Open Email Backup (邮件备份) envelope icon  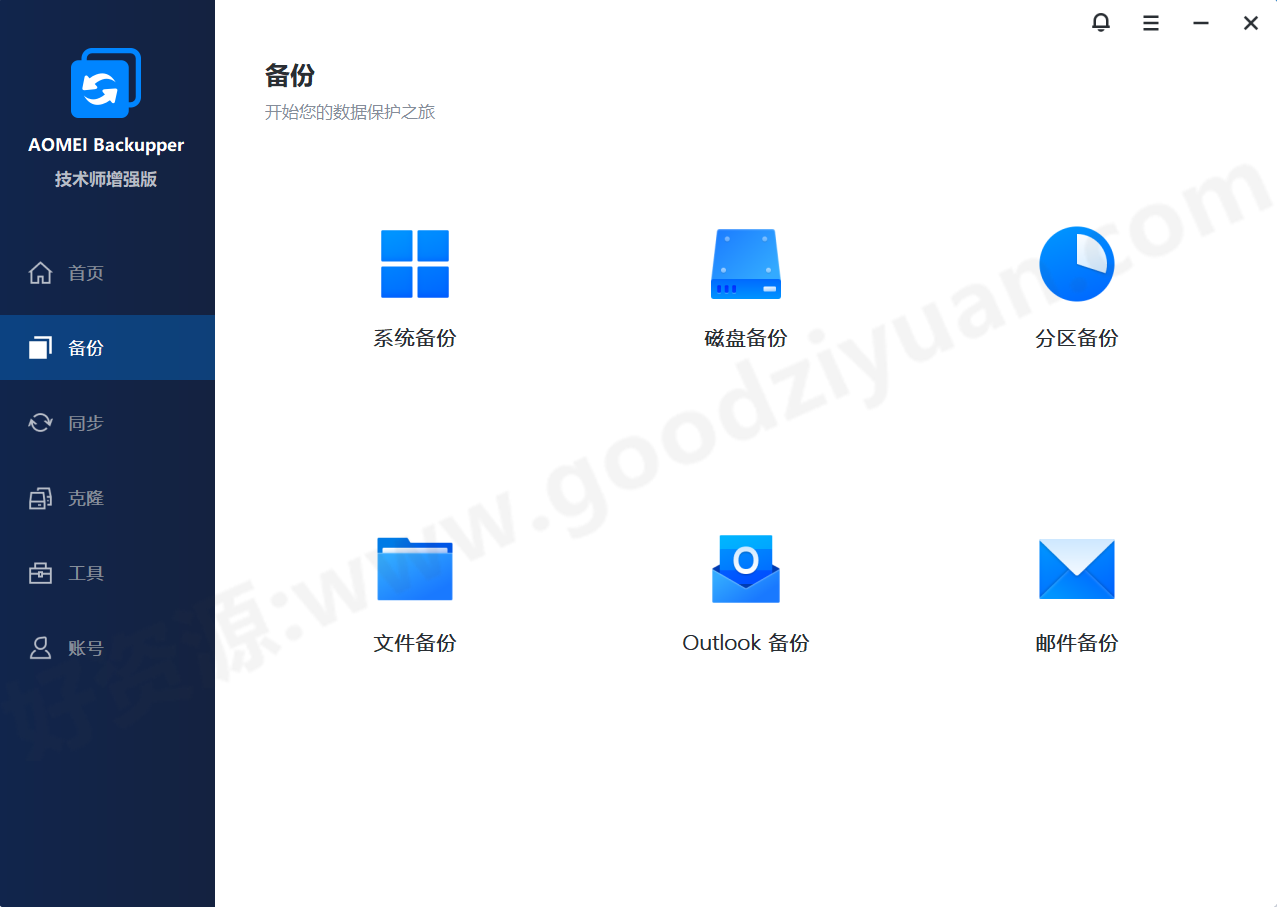click(x=1076, y=569)
